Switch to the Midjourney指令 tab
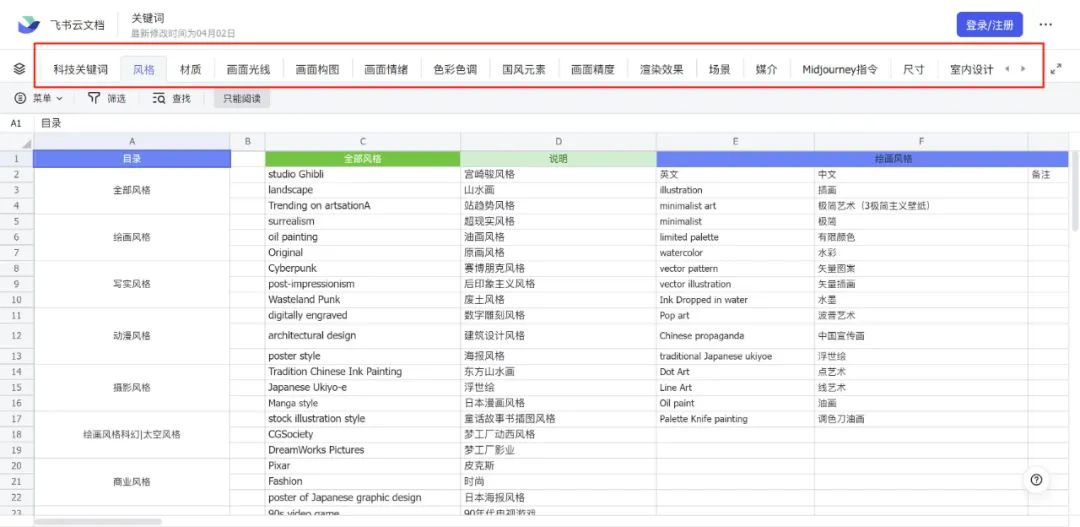 840,70
